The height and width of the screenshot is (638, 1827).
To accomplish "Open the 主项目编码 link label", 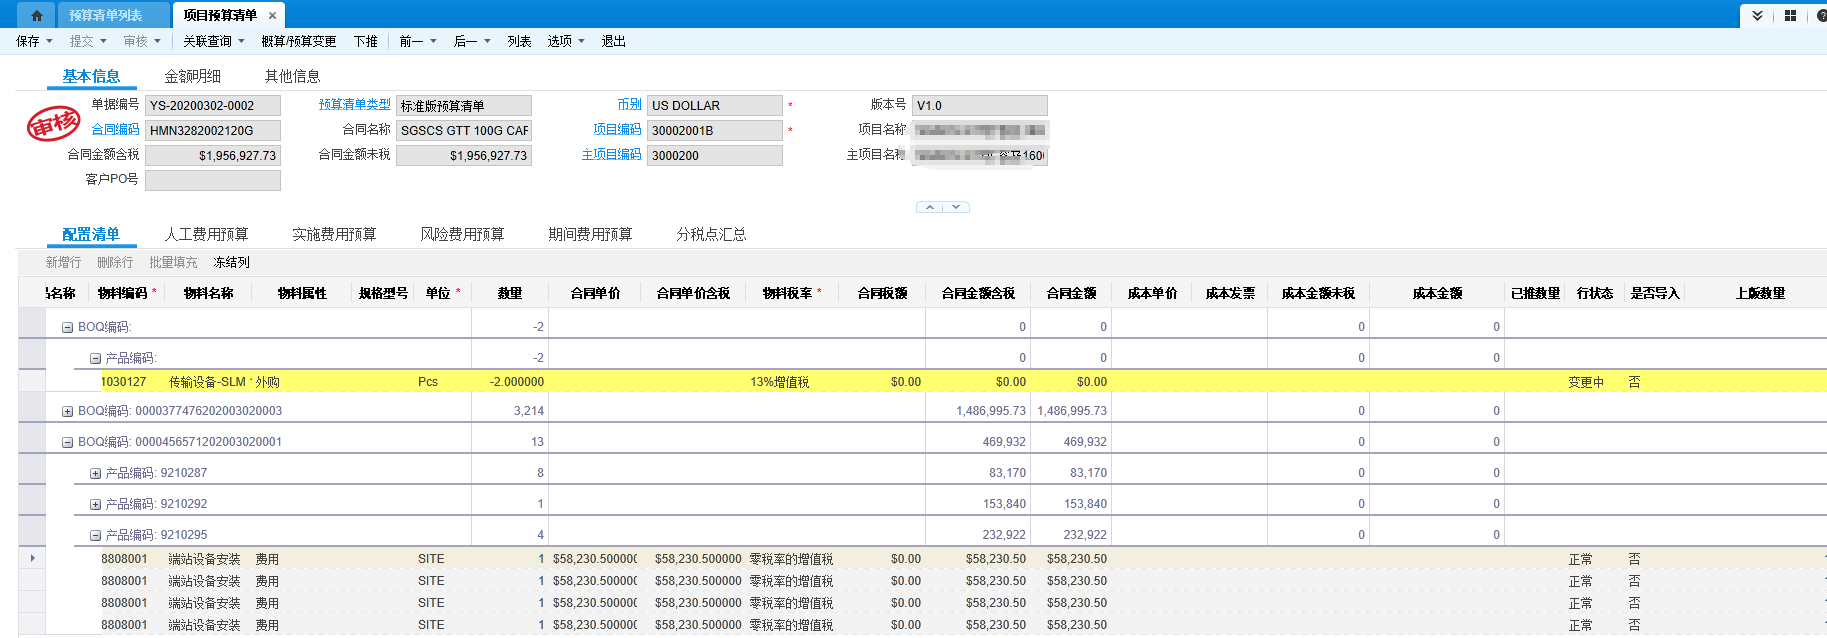I will click(x=611, y=154).
